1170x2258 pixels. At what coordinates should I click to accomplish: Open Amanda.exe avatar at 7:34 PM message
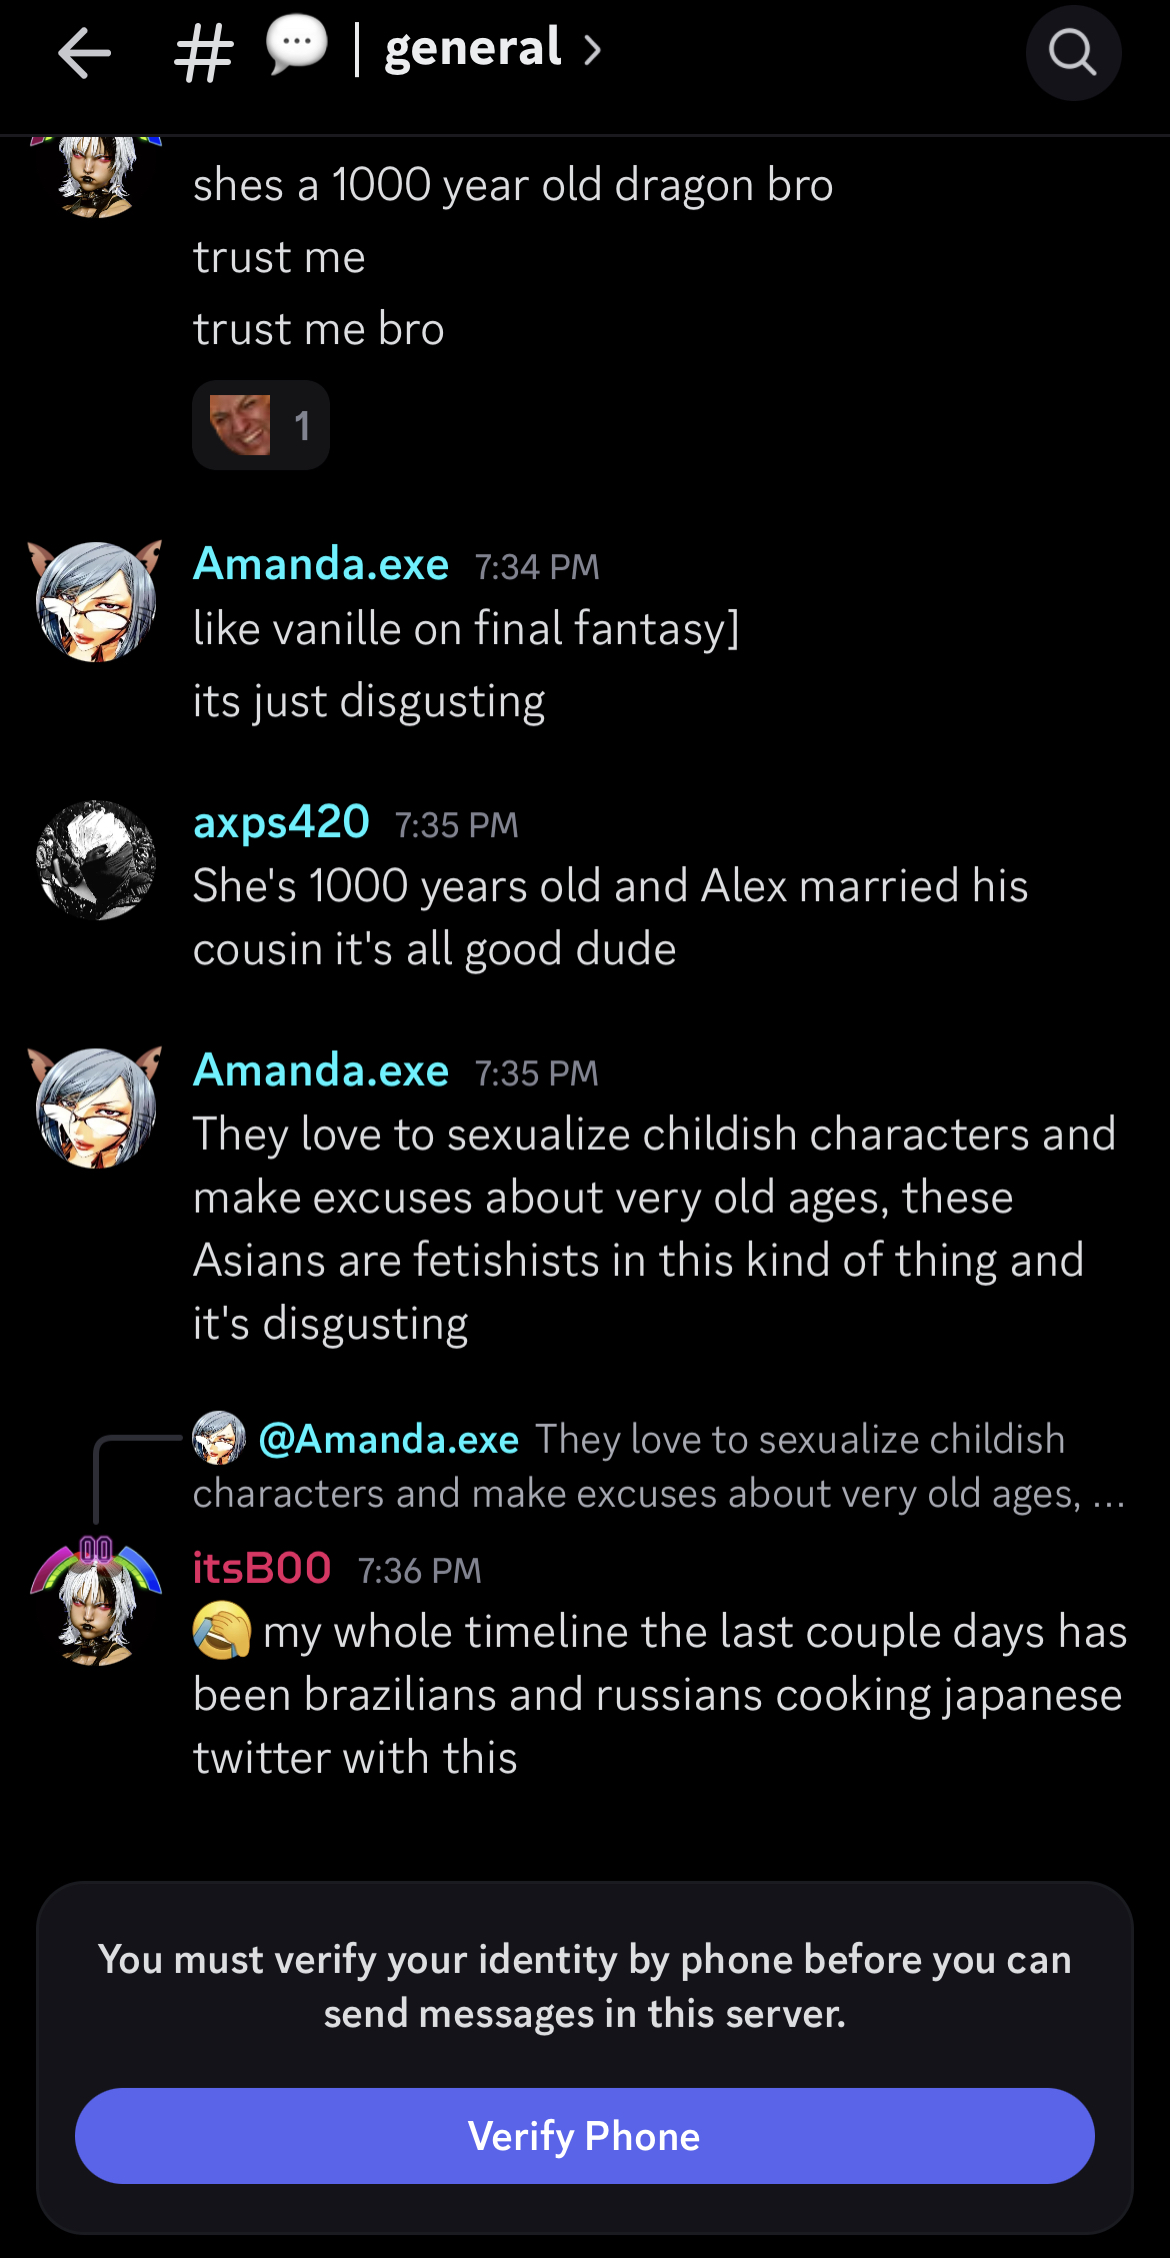click(x=95, y=601)
